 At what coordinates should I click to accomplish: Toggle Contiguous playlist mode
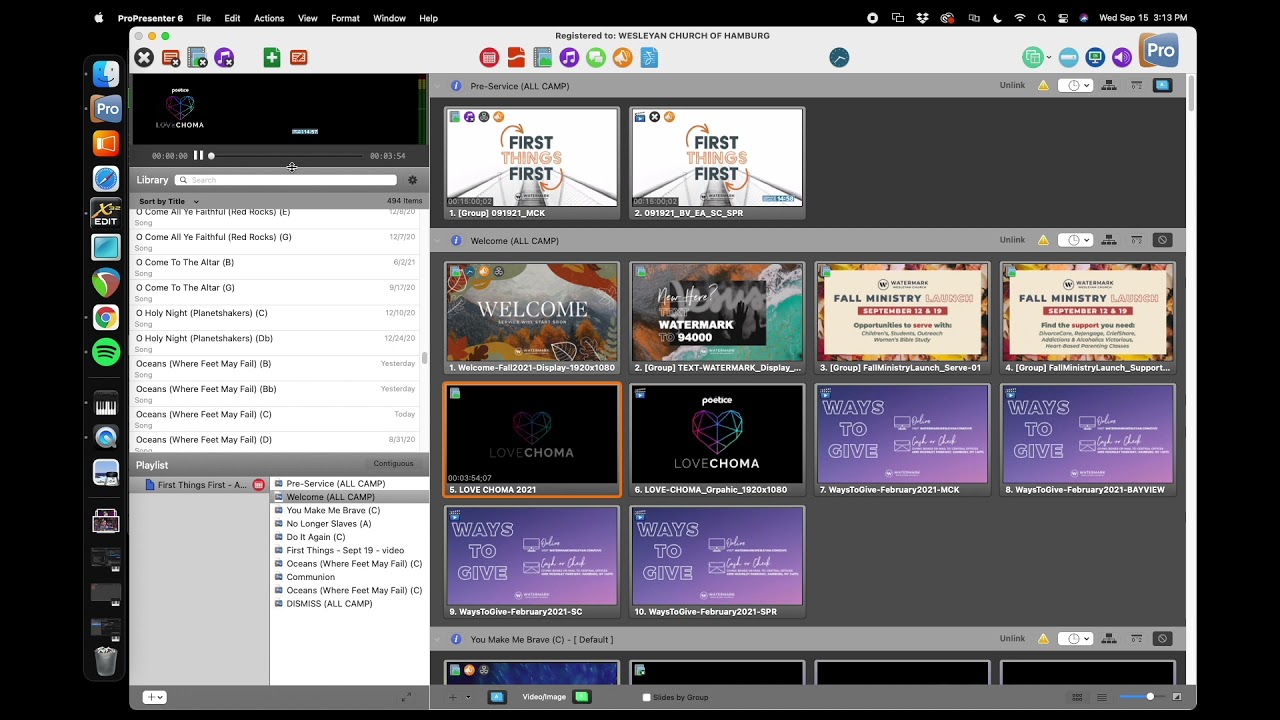pyautogui.click(x=393, y=464)
